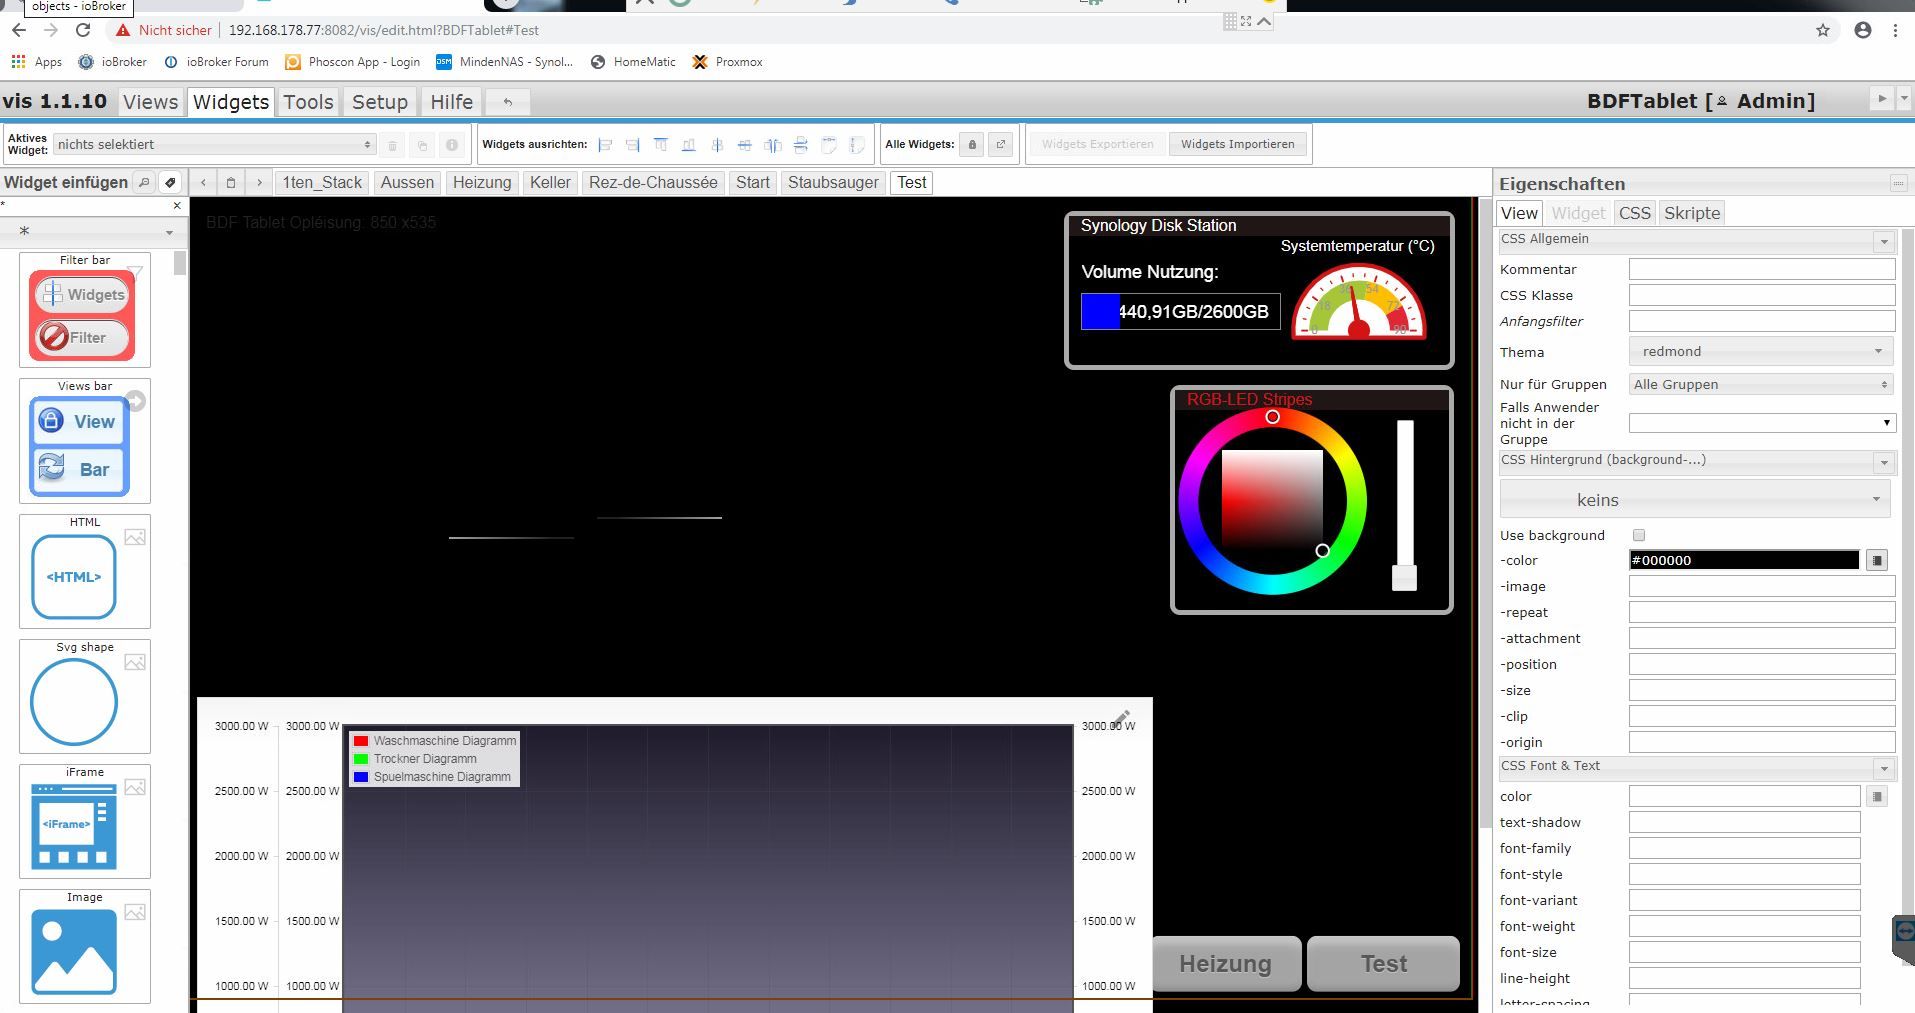
Task: Open the color picker for font color
Action: point(1877,797)
